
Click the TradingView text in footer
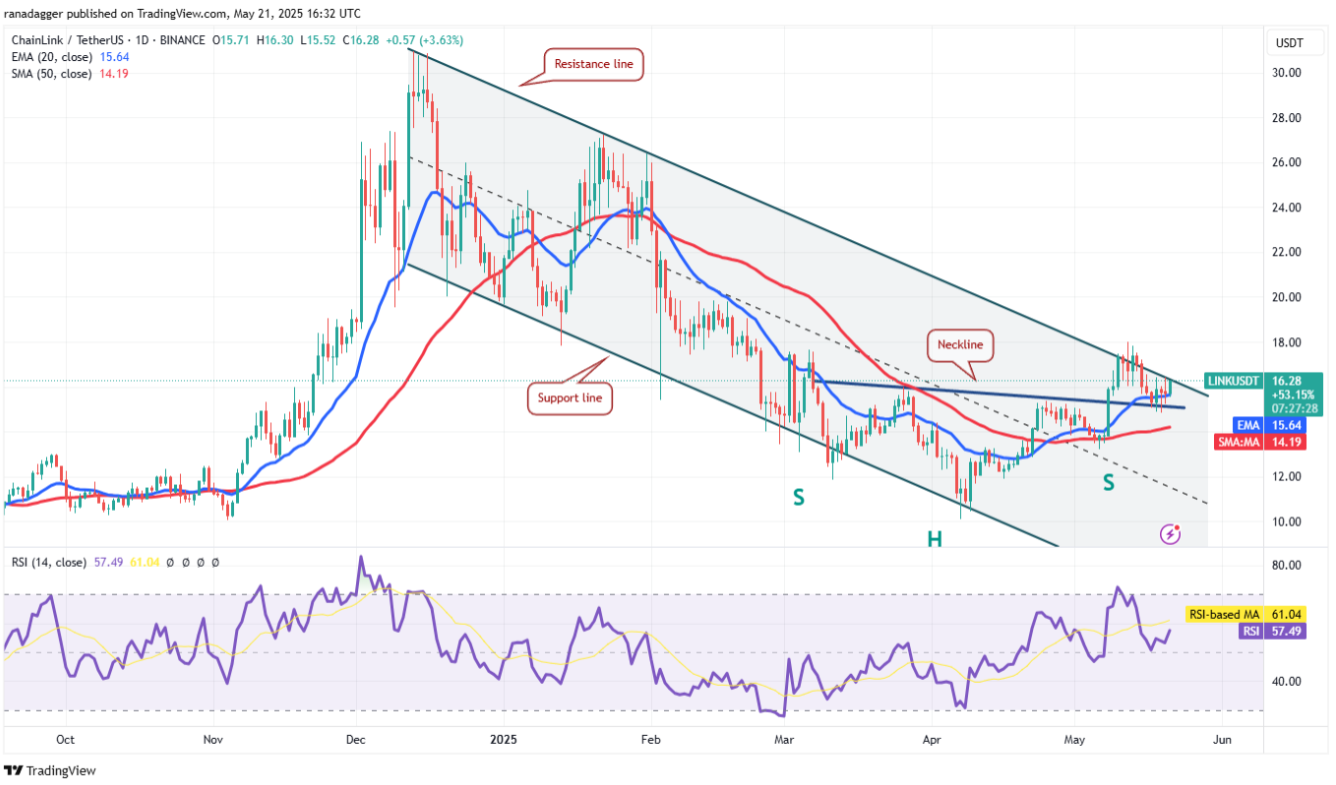click(61, 771)
